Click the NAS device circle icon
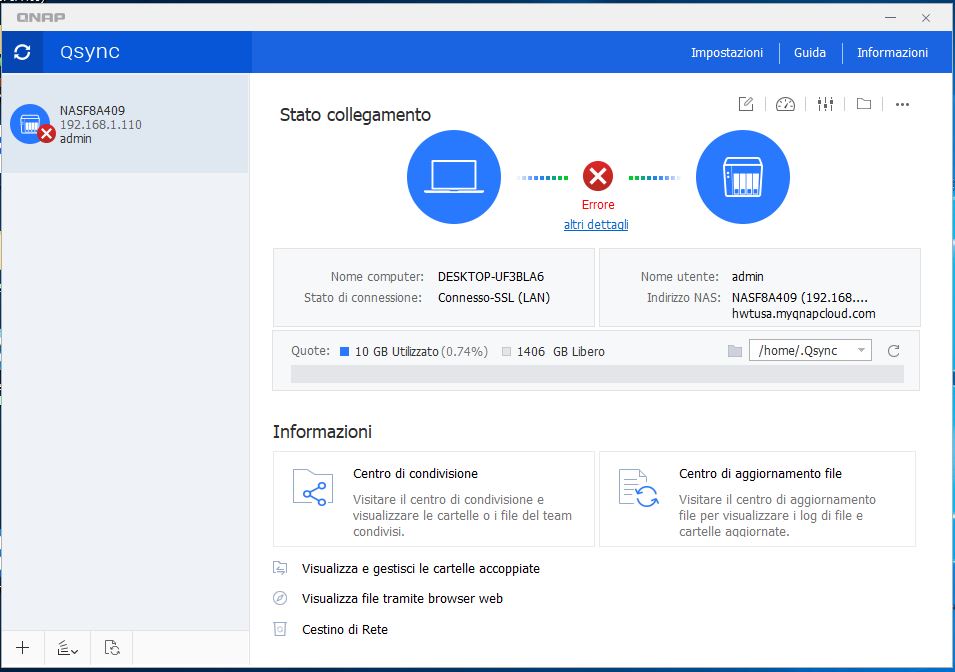955x672 pixels. [x=742, y=178]
